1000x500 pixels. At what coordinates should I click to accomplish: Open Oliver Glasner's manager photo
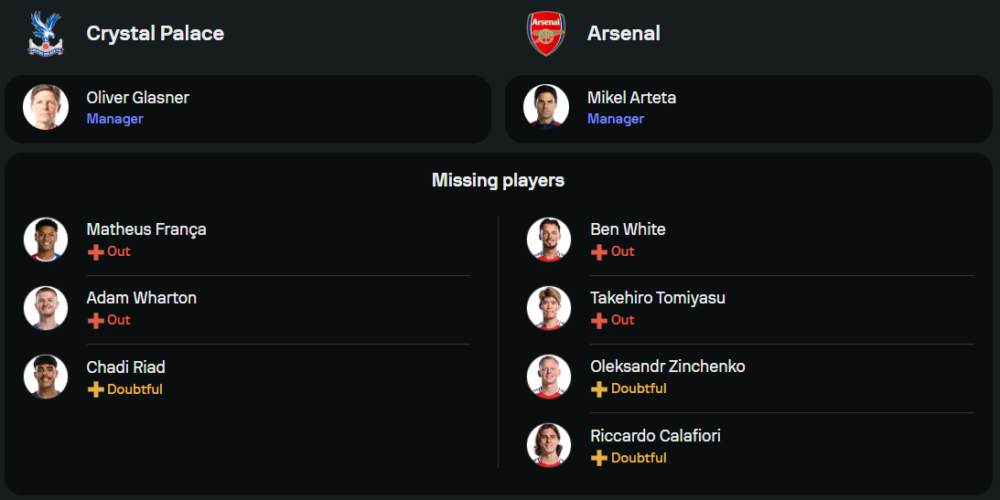45,107
